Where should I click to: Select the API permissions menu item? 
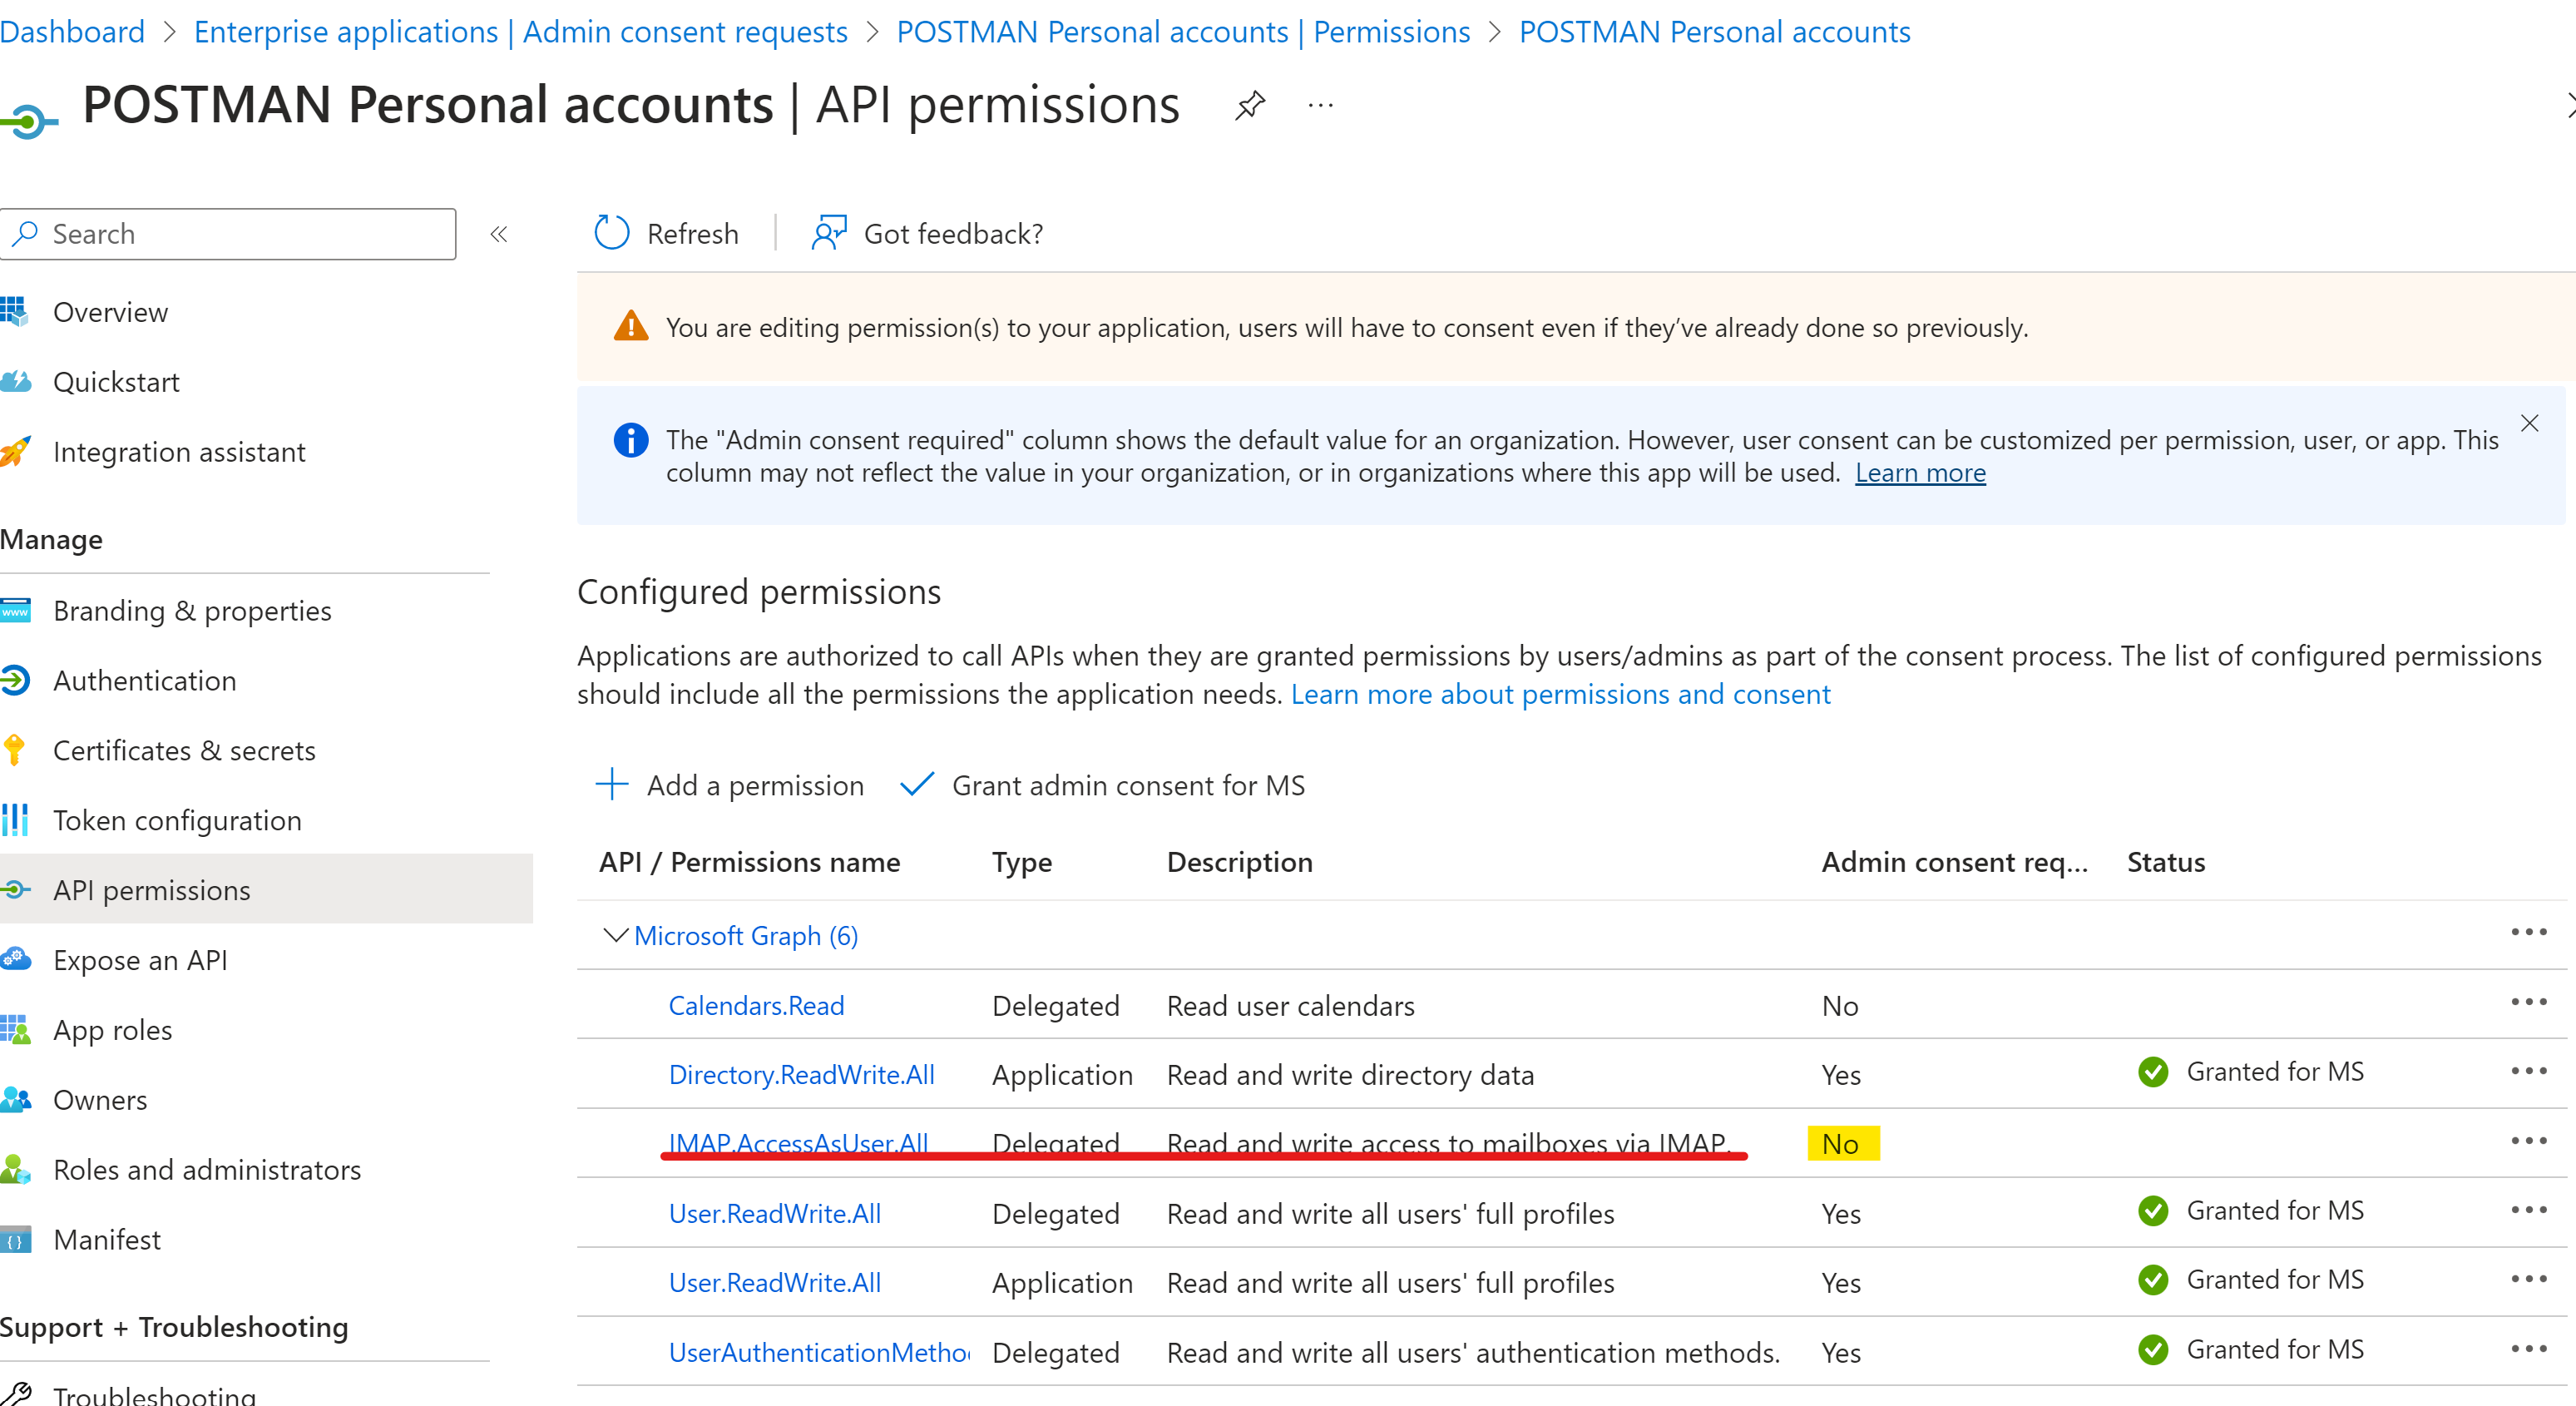[265, 889]
